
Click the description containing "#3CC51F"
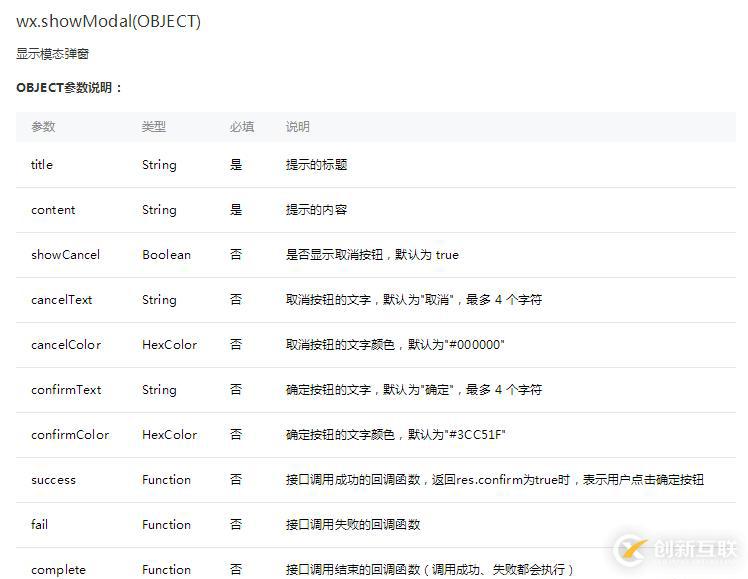click(395, 435)
